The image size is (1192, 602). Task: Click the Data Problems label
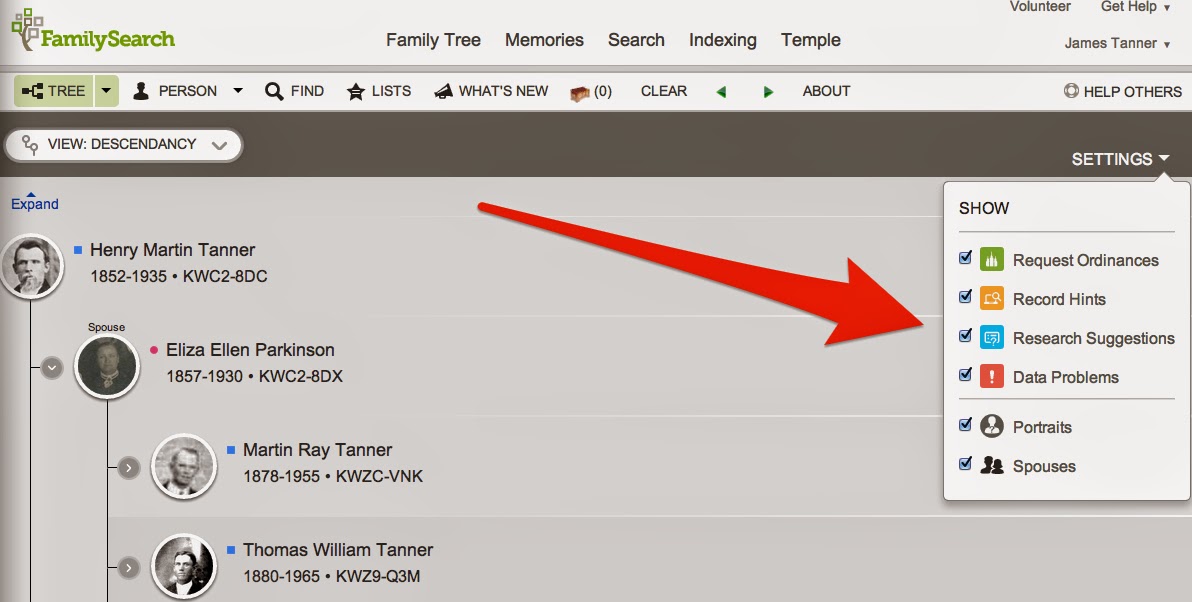pyautogui.click(x=1066, y=378)
